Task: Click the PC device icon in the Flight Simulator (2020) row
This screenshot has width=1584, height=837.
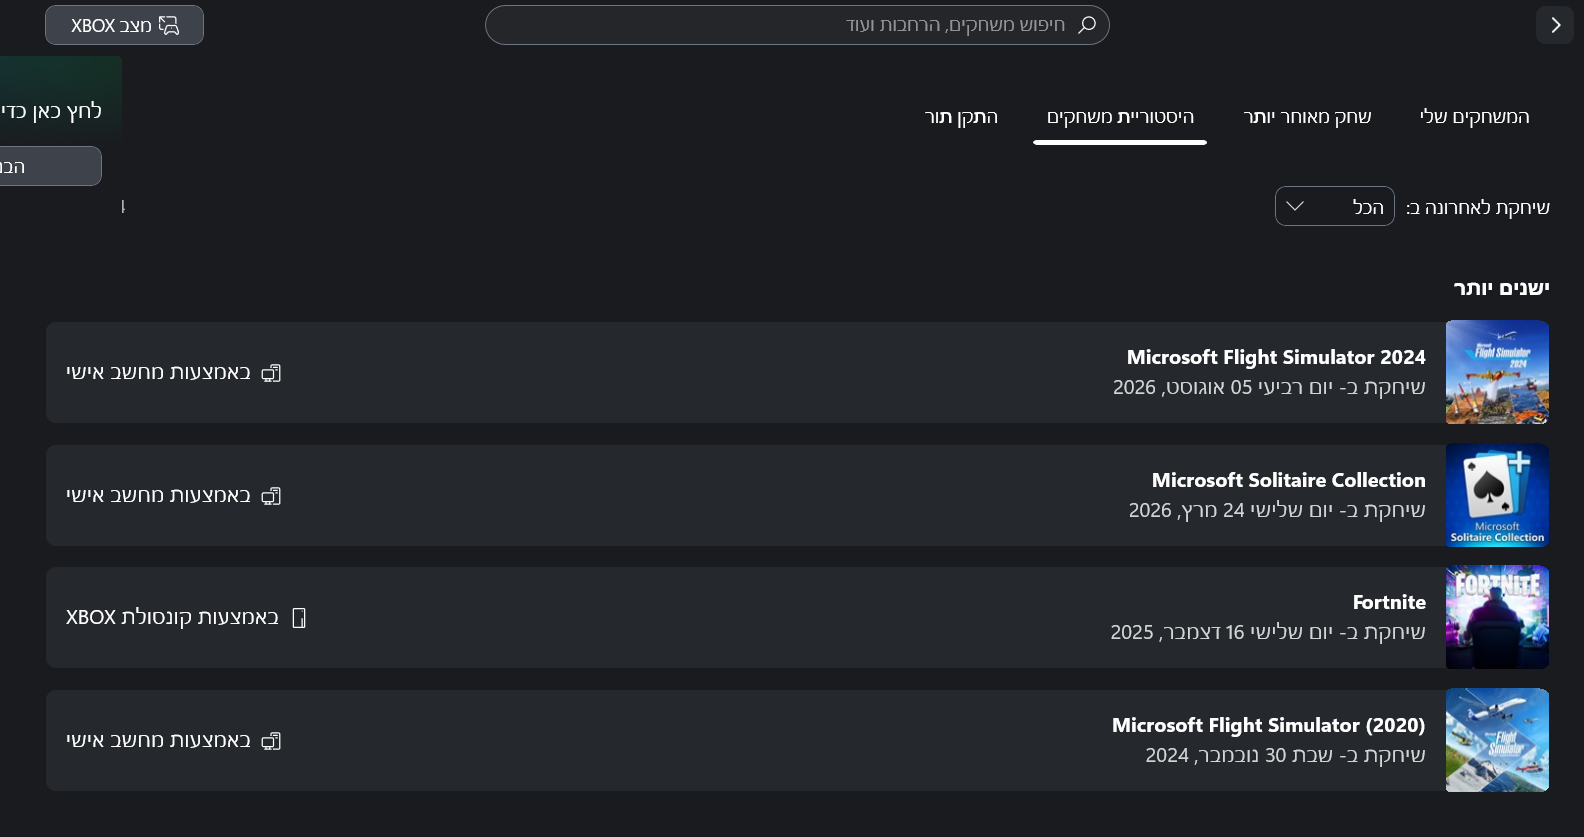Action: [271, 741]
